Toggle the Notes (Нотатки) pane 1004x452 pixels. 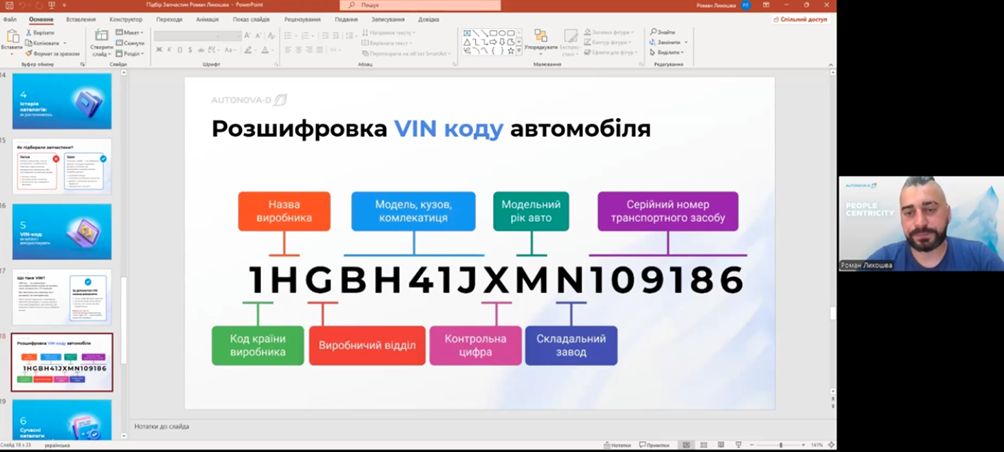(619, 445)
